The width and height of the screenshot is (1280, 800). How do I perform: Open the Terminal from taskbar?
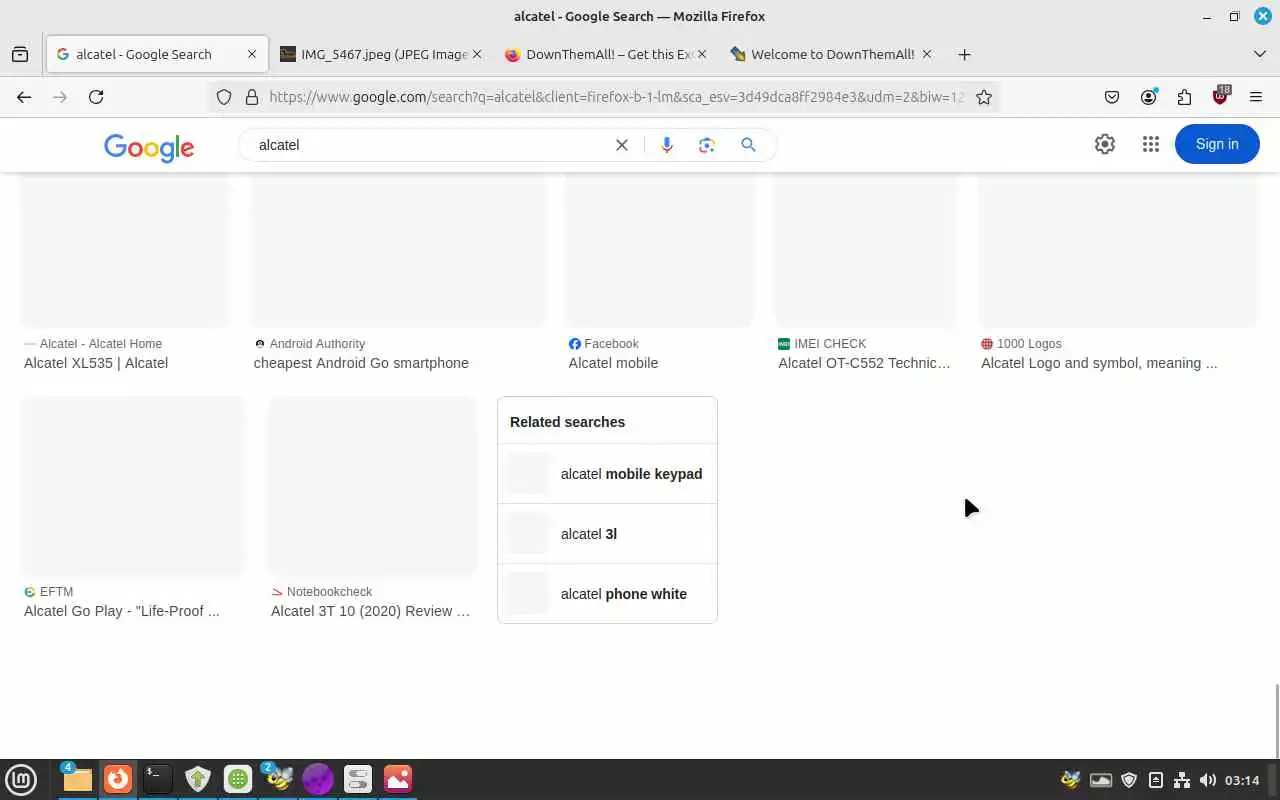coord(157,779)
